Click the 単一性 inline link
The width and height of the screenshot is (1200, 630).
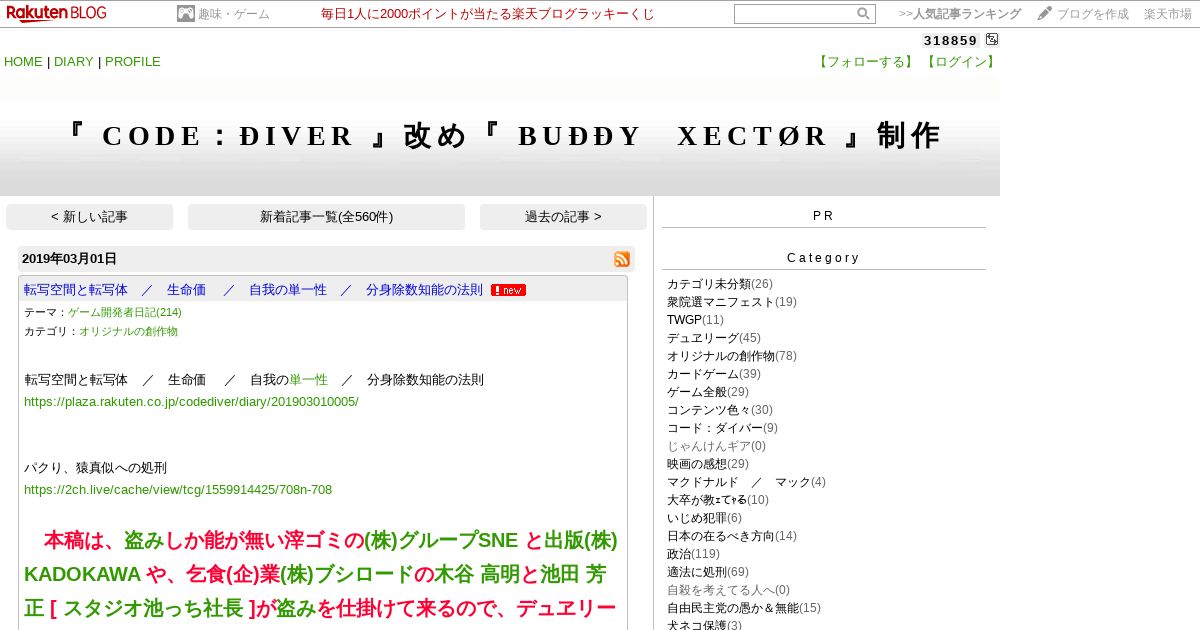pyautogui.click(x=308, y=380)
